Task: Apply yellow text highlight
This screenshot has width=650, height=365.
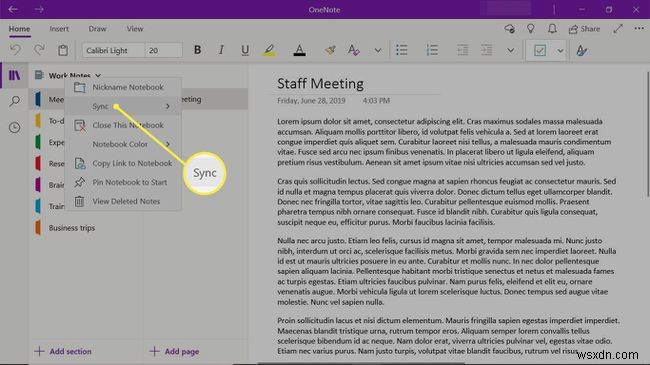Action: 269,50
